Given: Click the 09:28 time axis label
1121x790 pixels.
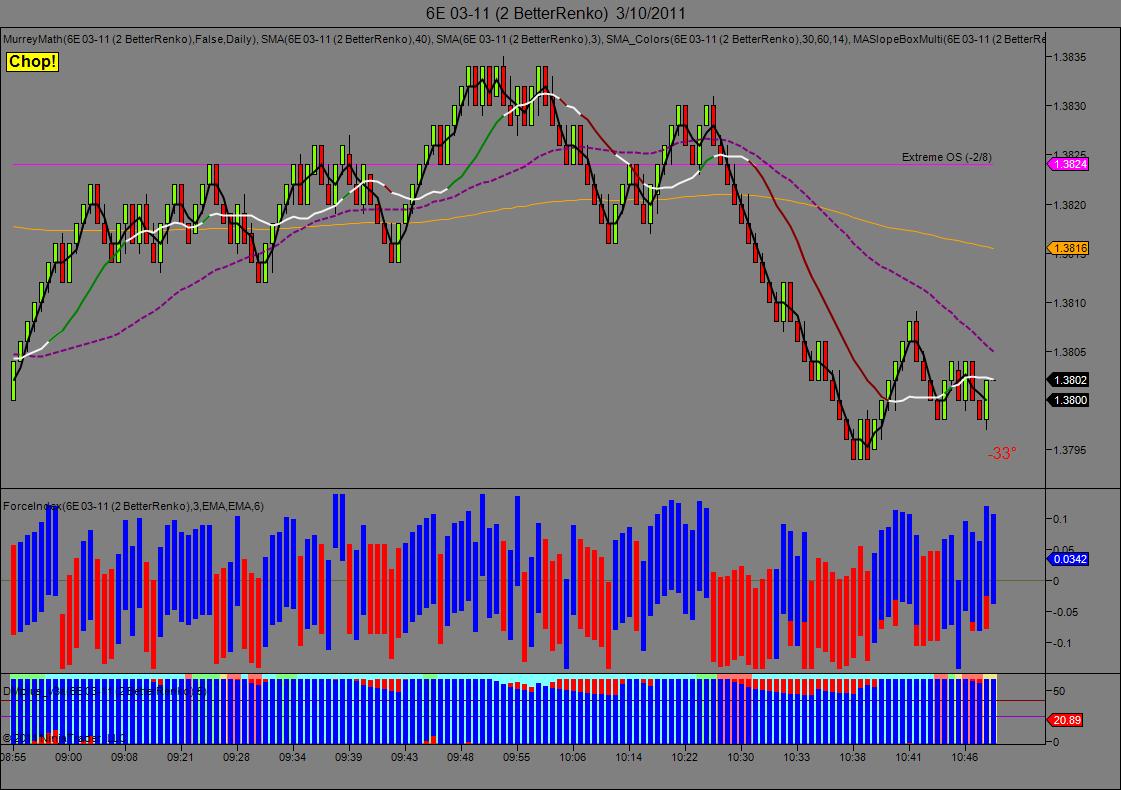Looking at the screenshot, I should (236, 756).
